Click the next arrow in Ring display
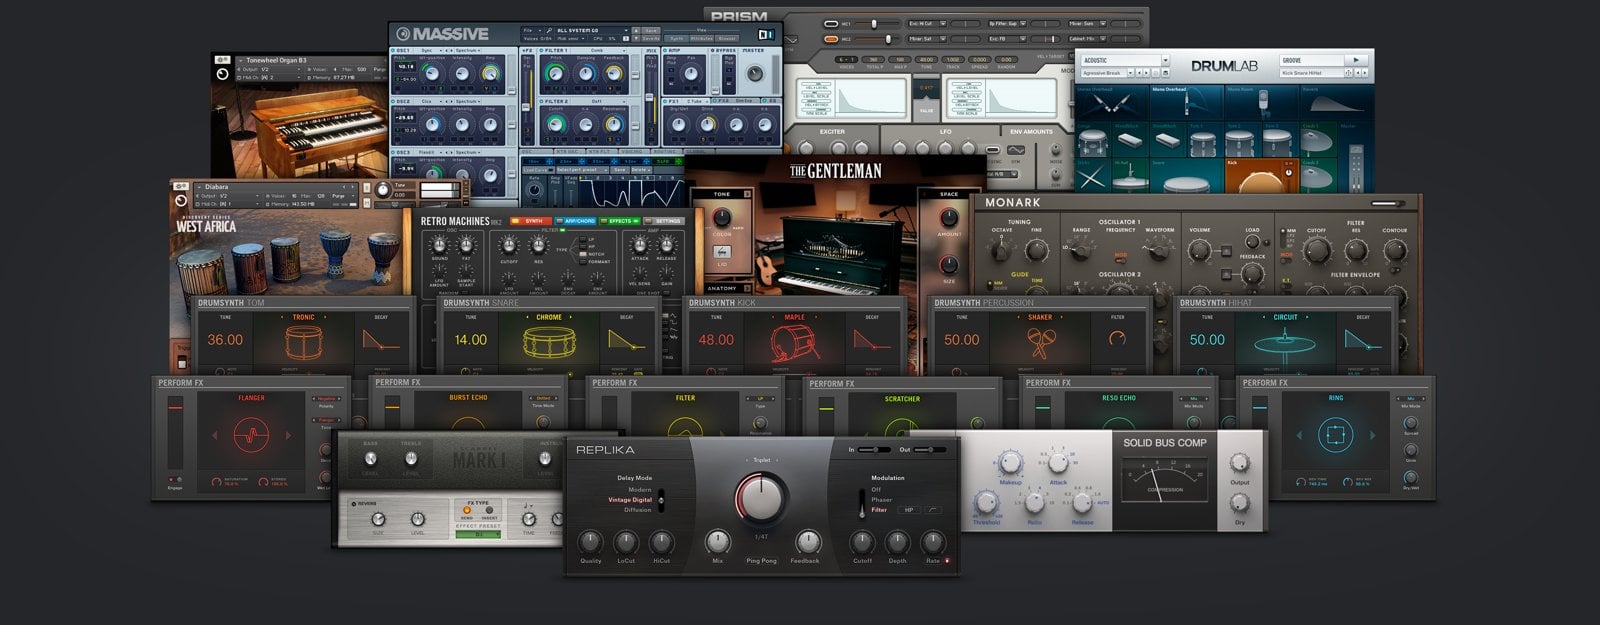Image resolution: width=1600 pixels, height=625 pixels. (x=1372, y=435)
